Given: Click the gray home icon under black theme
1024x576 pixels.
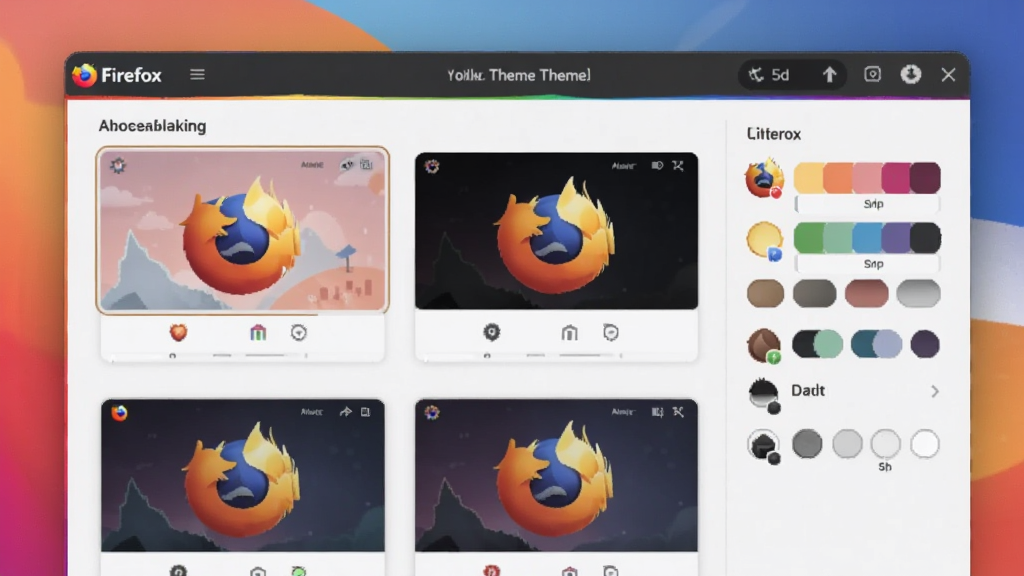Looking at the screenshot, I should (x=569, y=332).
